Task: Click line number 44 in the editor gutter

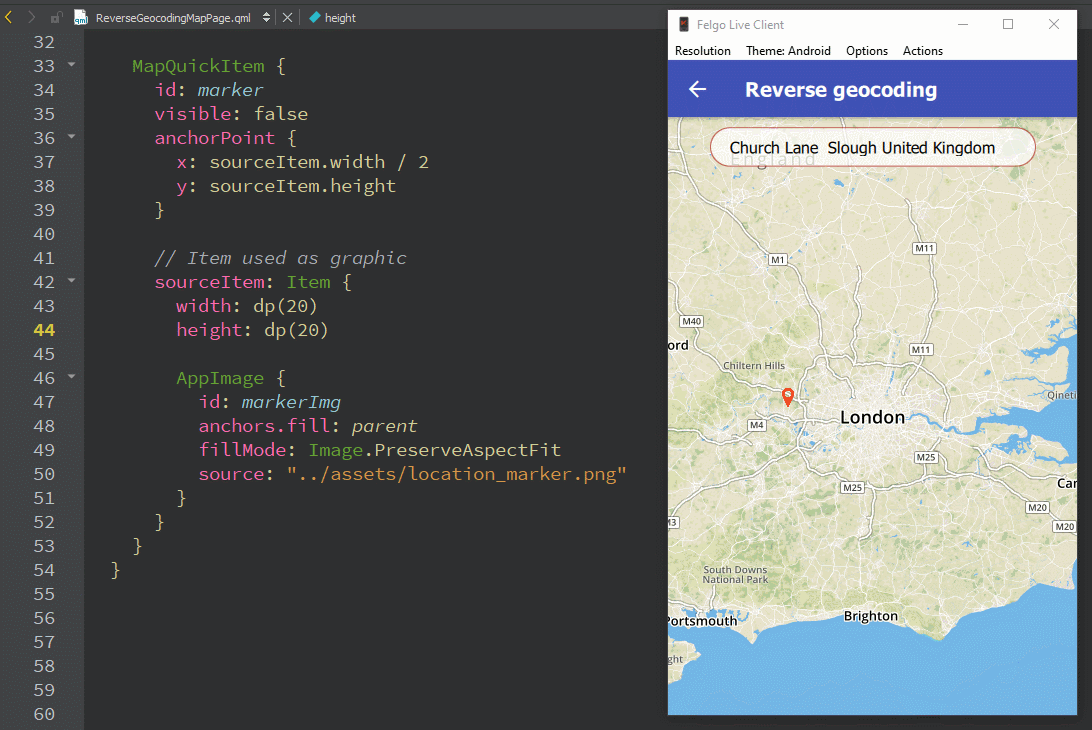Action: coord(44,329)
